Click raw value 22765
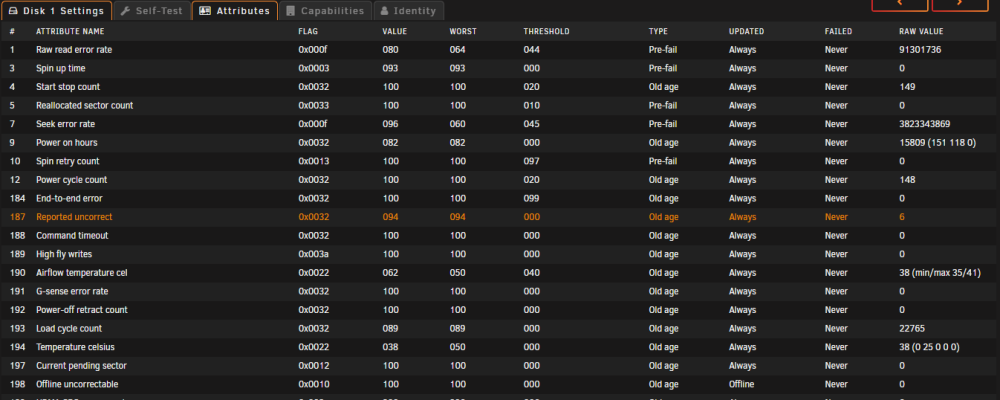The image size is (1000, 400). 911,329
